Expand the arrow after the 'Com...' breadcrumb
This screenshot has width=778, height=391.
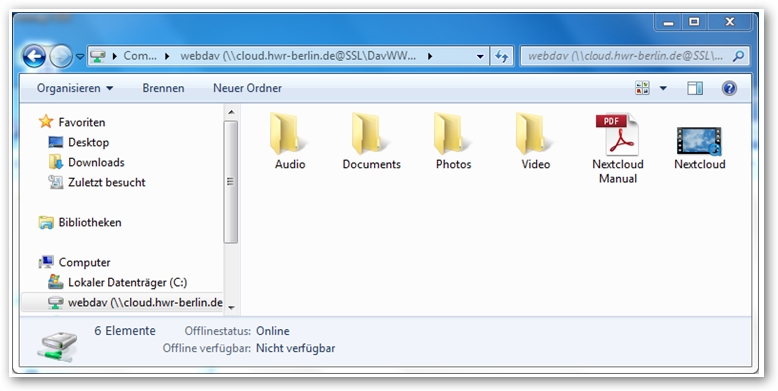point(167,57)
